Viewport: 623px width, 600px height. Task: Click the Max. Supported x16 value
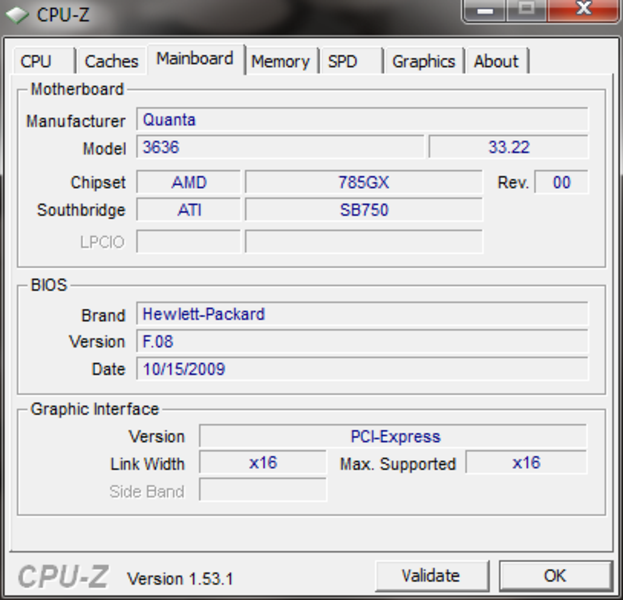click(x=526, y=463)
